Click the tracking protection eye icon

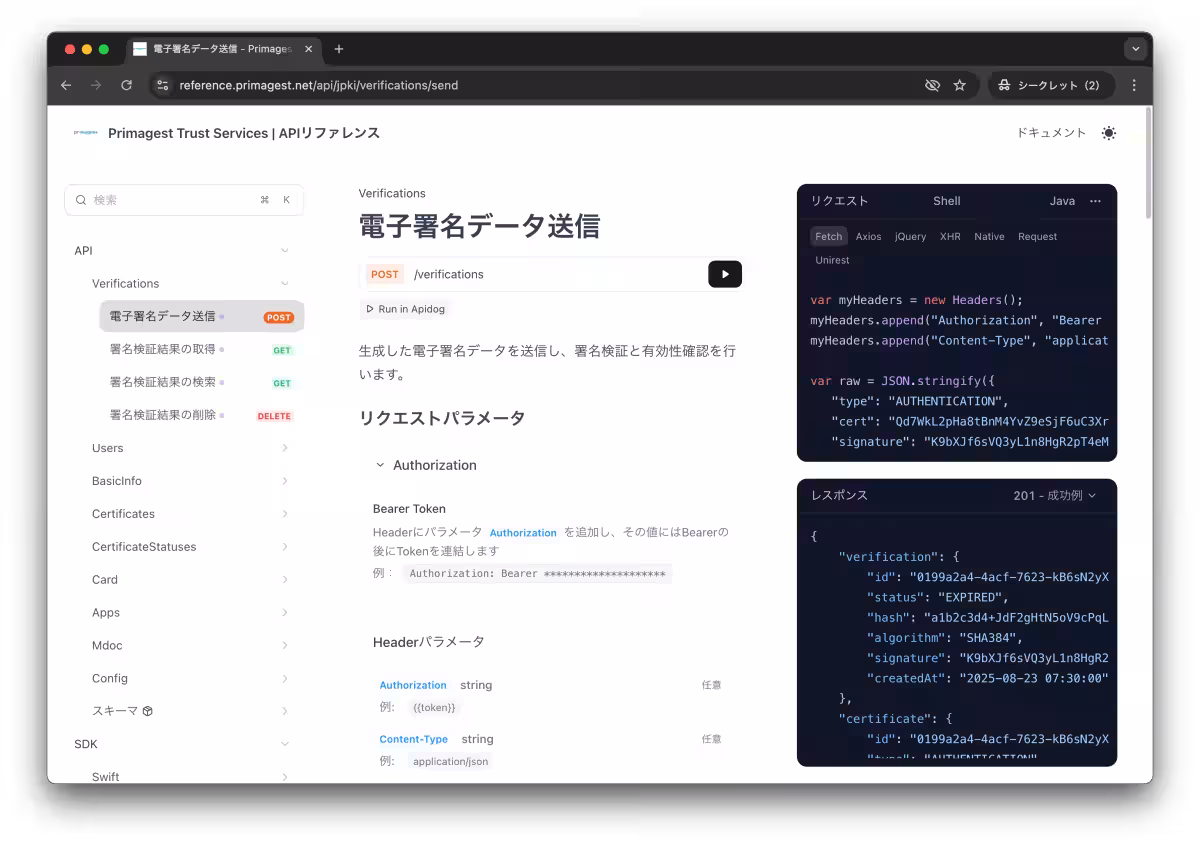[x=932, y=85]
